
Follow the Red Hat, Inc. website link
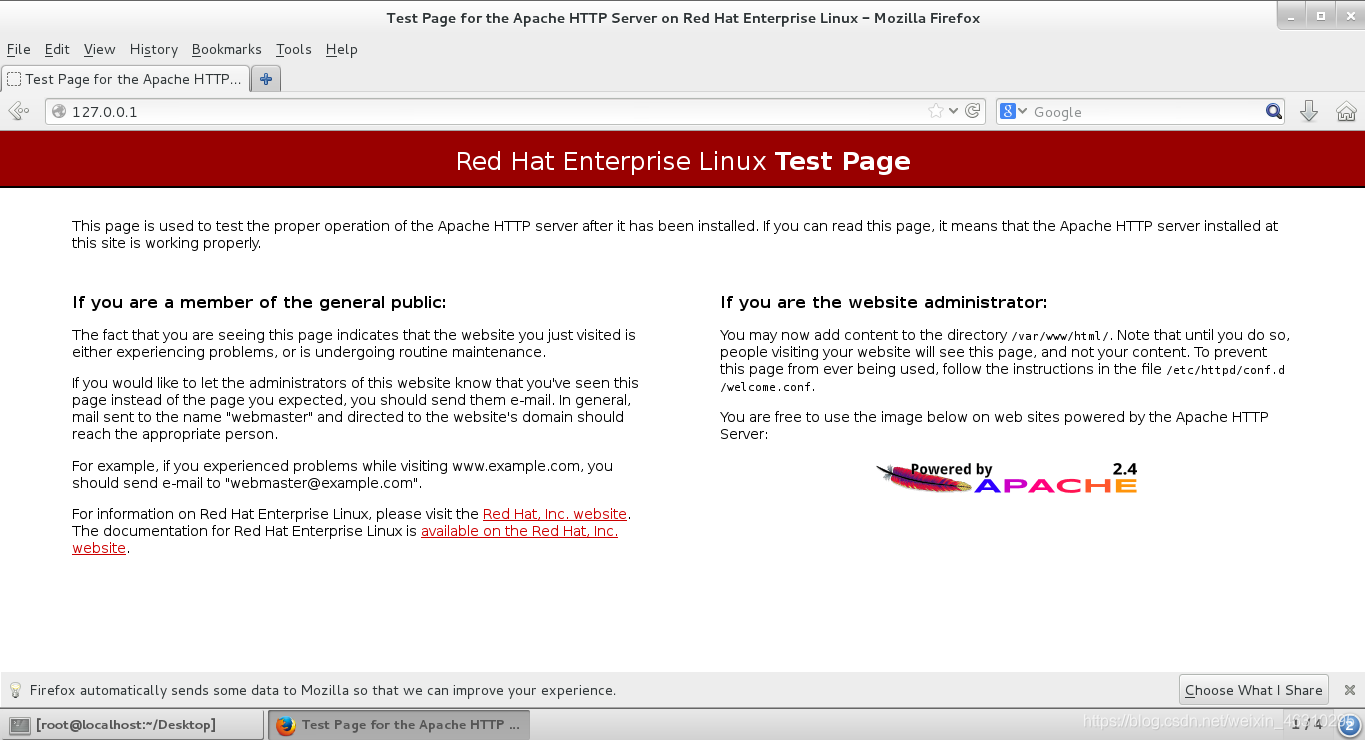pos(555,514)
